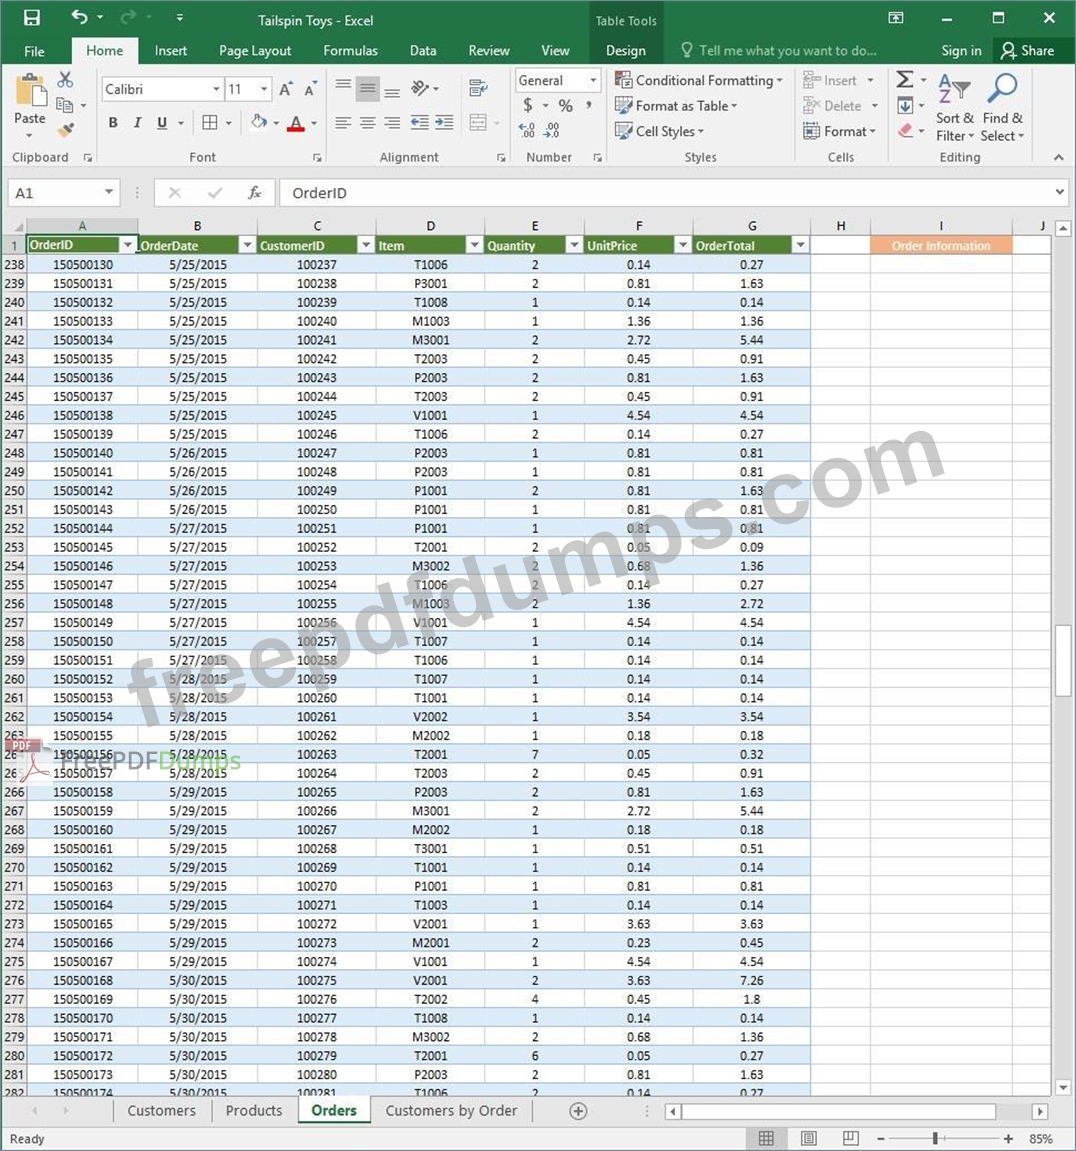Viewport: 1076px width, 1151px height.
Task: Apply red Font Color with A icon
Action: (x=296, y=123)
